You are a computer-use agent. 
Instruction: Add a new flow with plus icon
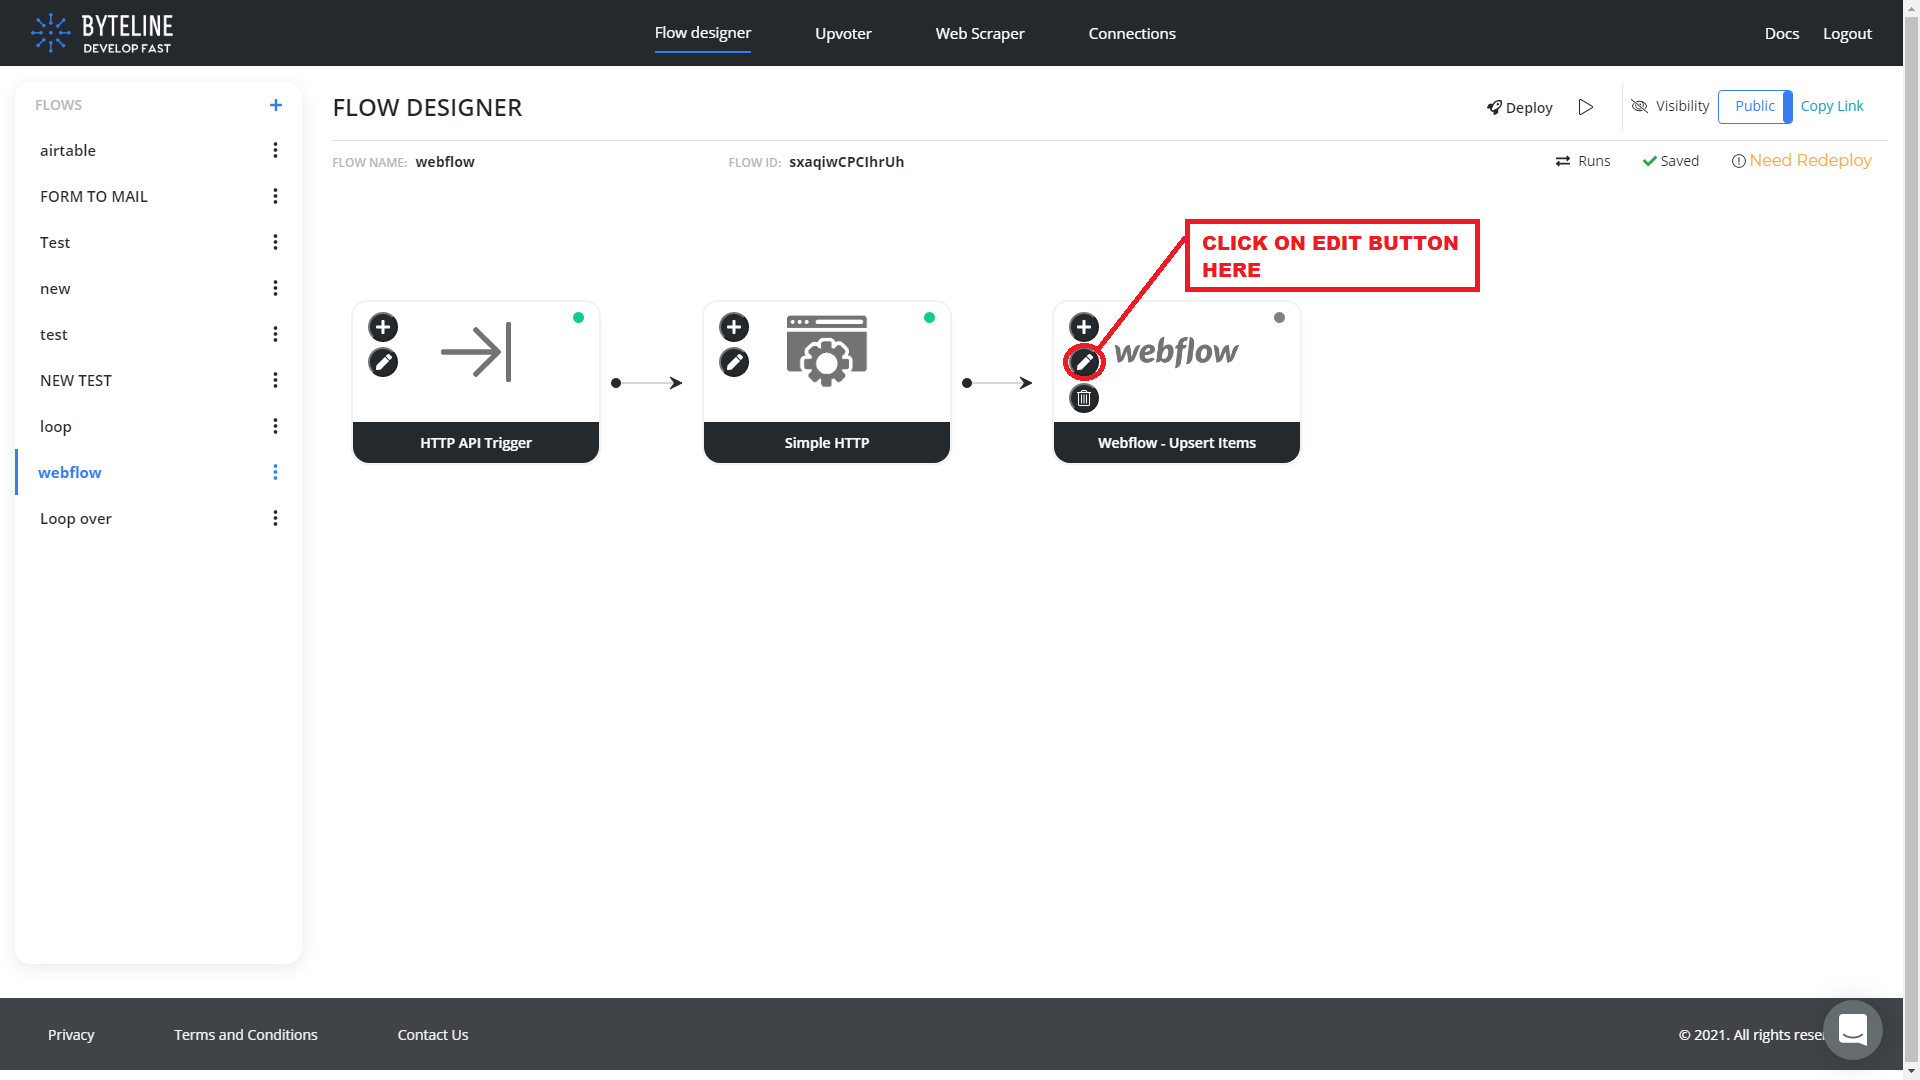pyautogui.click(x=276, y=105)
